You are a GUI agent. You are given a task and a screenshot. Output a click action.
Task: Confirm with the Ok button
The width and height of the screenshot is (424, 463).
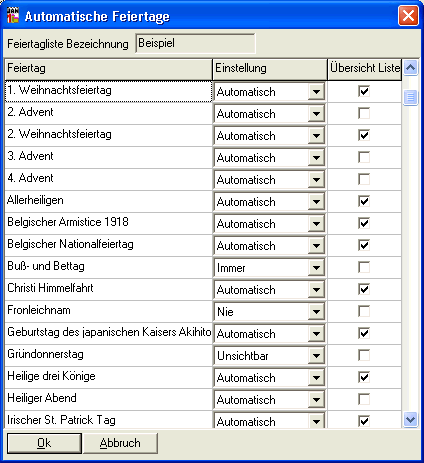[44, 443]
